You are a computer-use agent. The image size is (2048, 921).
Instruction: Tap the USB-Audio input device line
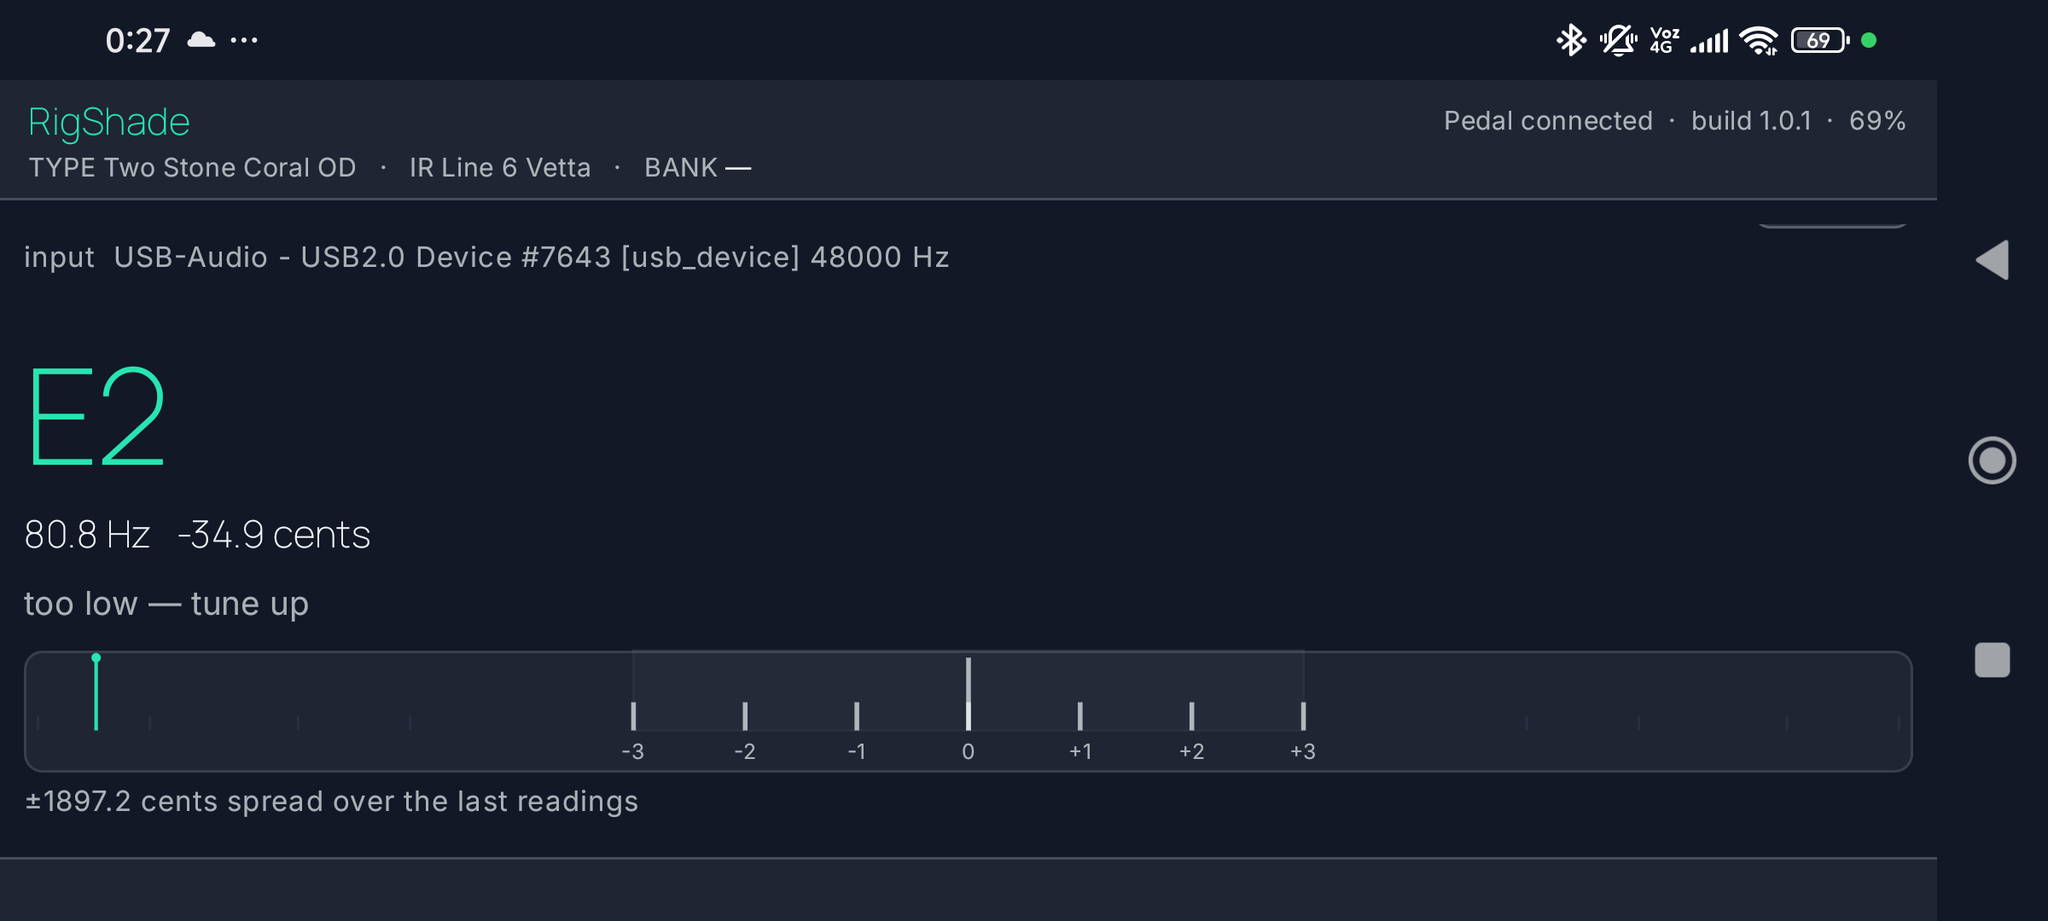tap(487, 257)
